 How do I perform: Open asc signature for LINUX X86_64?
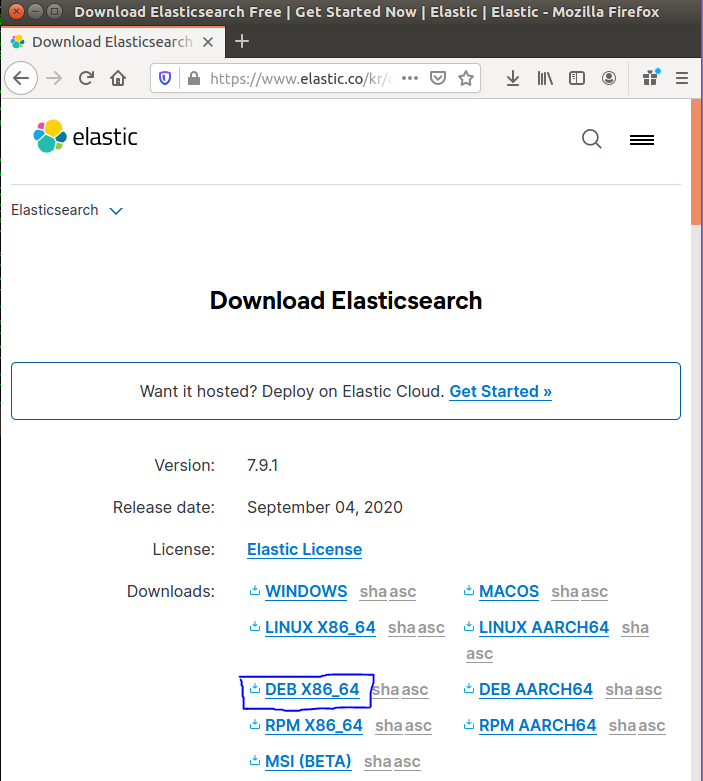coord(431,628)
